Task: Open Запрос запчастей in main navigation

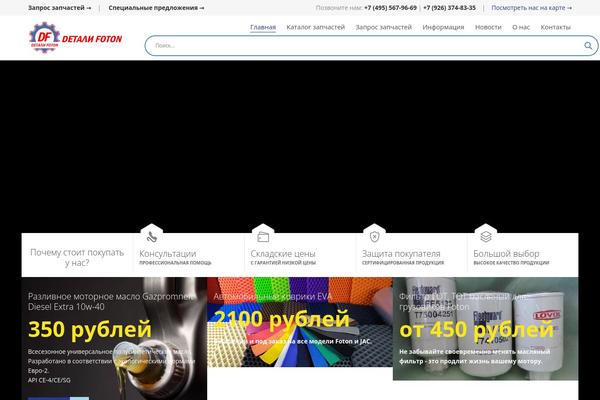Action: [383, 27]
